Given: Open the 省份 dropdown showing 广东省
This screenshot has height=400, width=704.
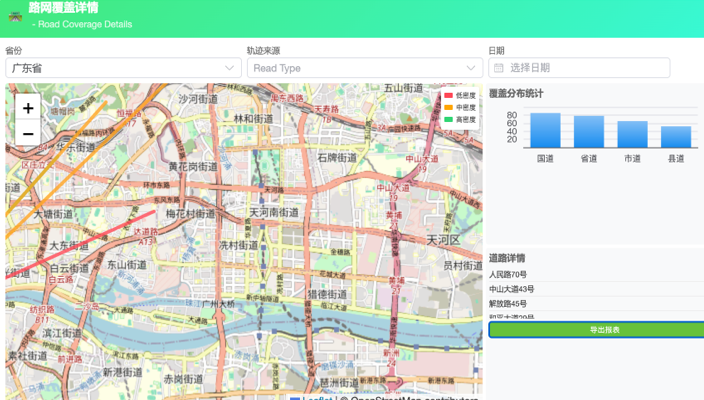Looking at the screenshot, I should click(123, 68).
